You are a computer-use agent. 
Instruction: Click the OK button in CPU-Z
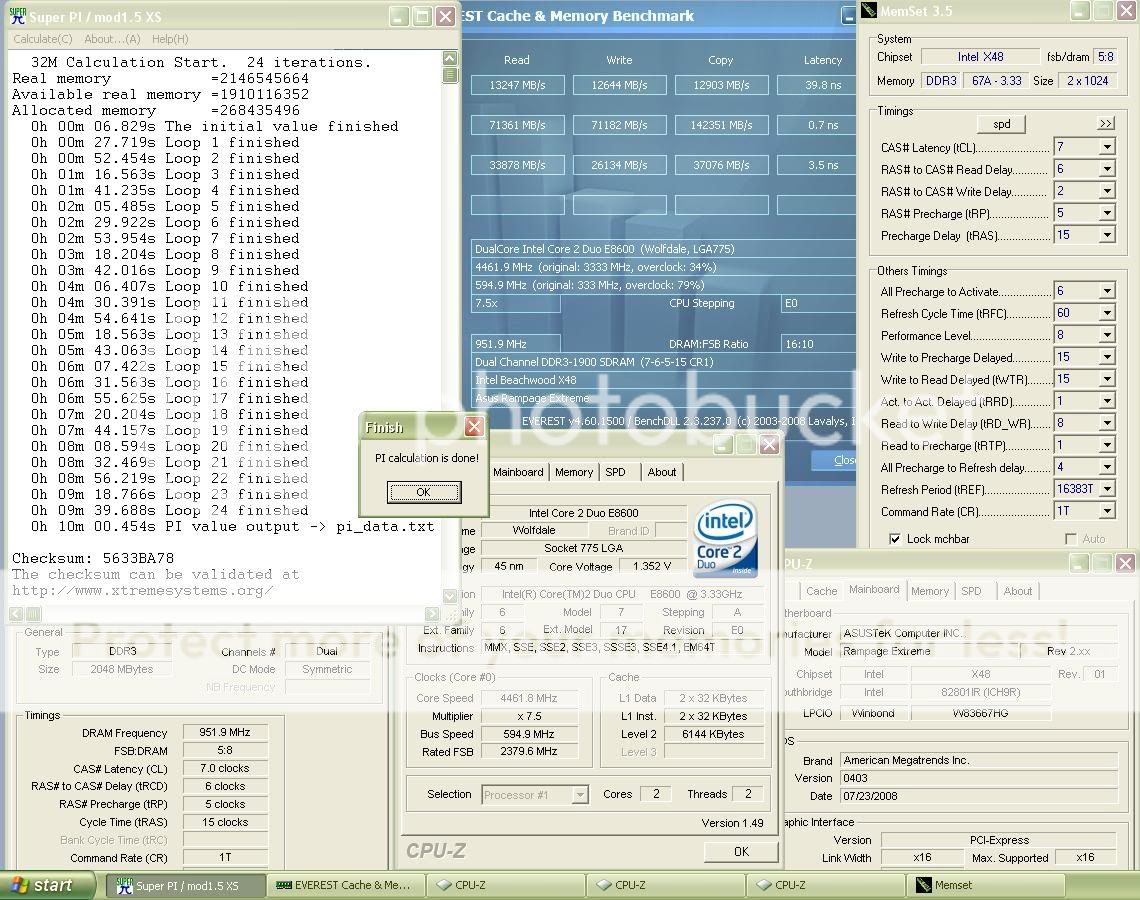click(x=741, y=851)
